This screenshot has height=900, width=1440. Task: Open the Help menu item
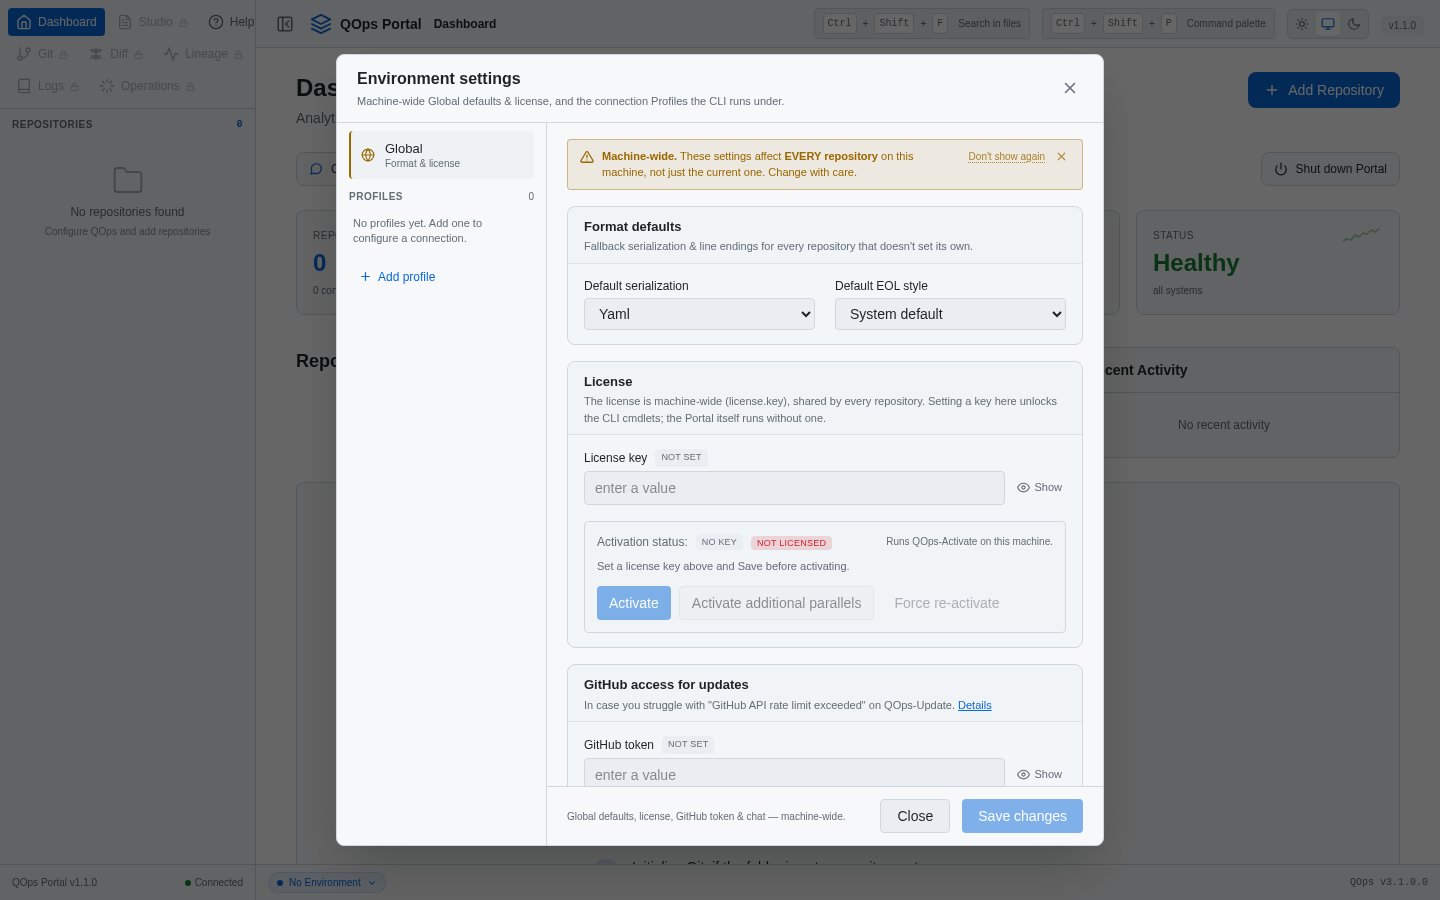point(231,22)
